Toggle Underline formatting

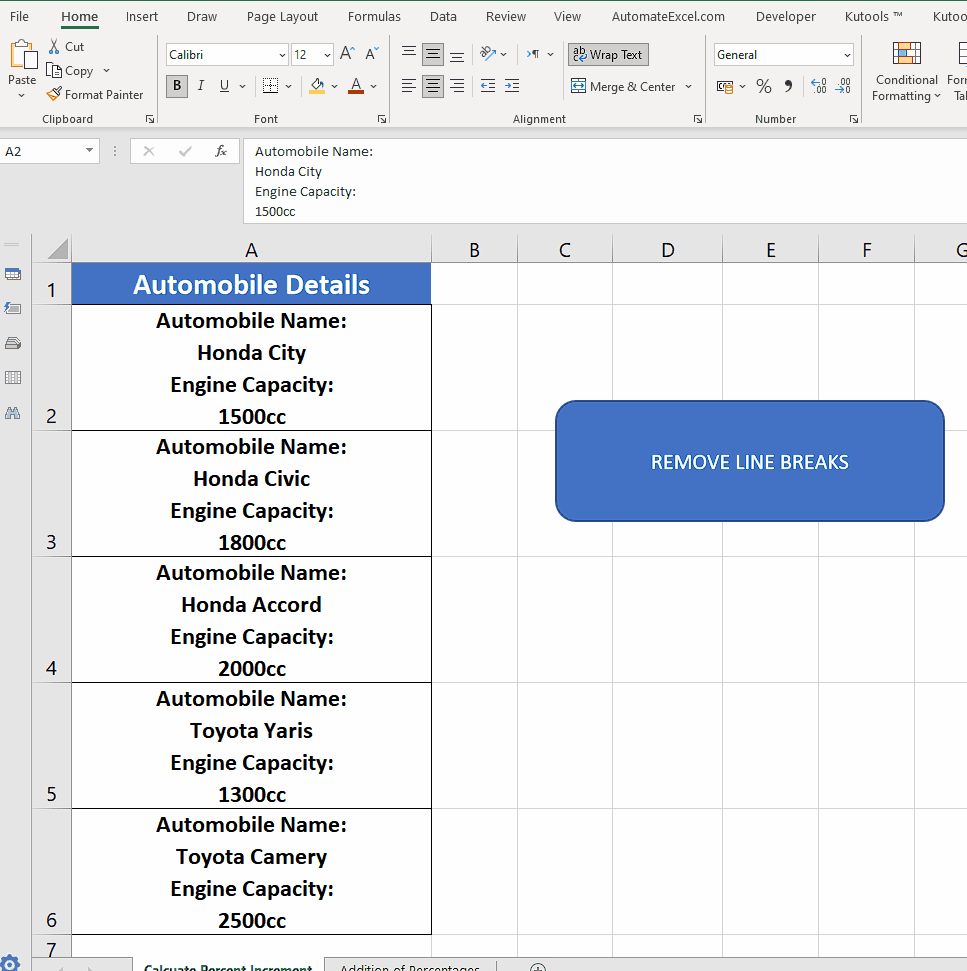224,86
